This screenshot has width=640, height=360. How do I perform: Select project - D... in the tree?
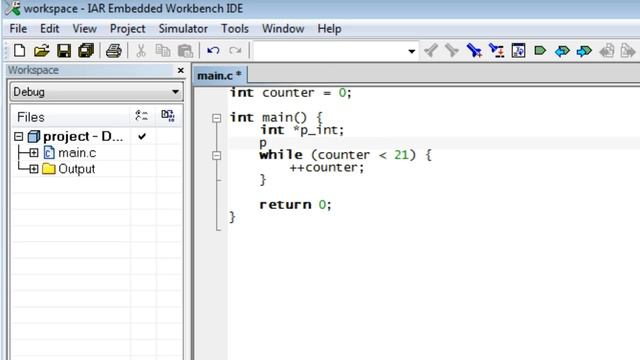click(x=83, y=136)
